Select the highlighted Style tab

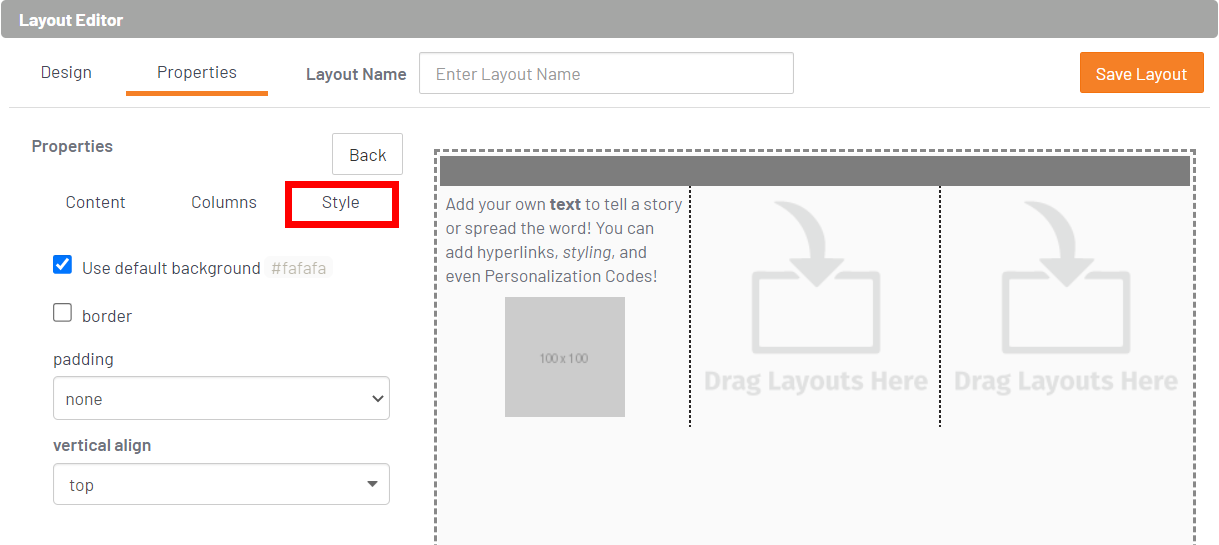341,203
